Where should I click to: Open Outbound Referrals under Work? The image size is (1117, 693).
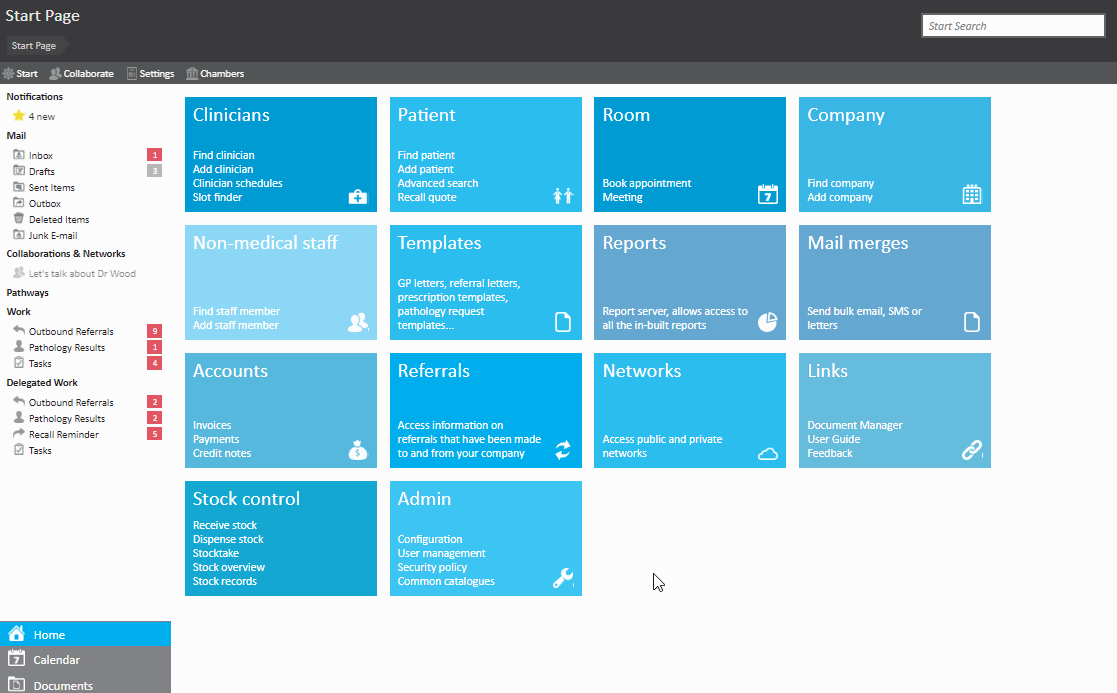pos(70,332)
